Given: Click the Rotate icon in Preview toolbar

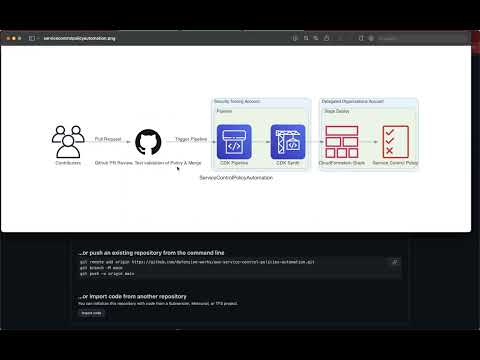Looking at the screenshot, I should coord(361,38).
